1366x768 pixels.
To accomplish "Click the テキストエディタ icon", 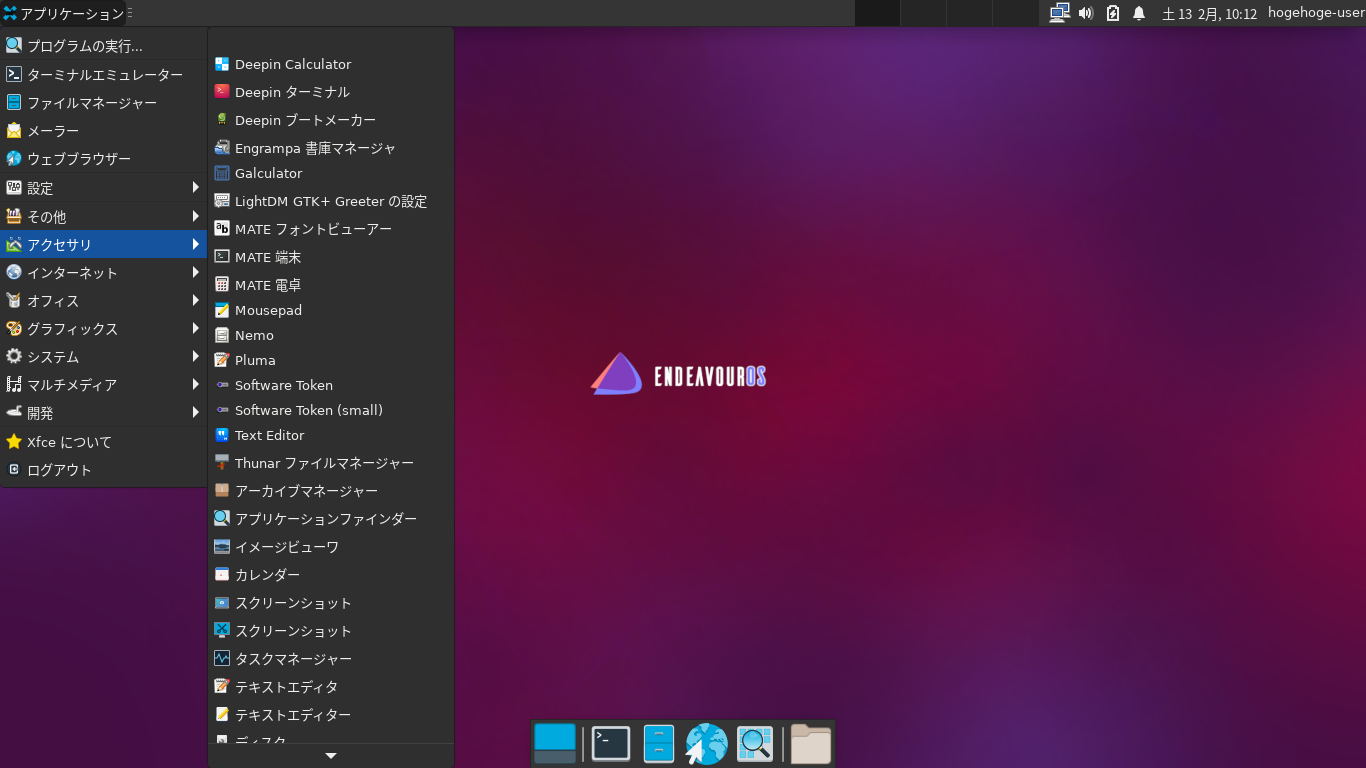I will click(x=222, y=687).
